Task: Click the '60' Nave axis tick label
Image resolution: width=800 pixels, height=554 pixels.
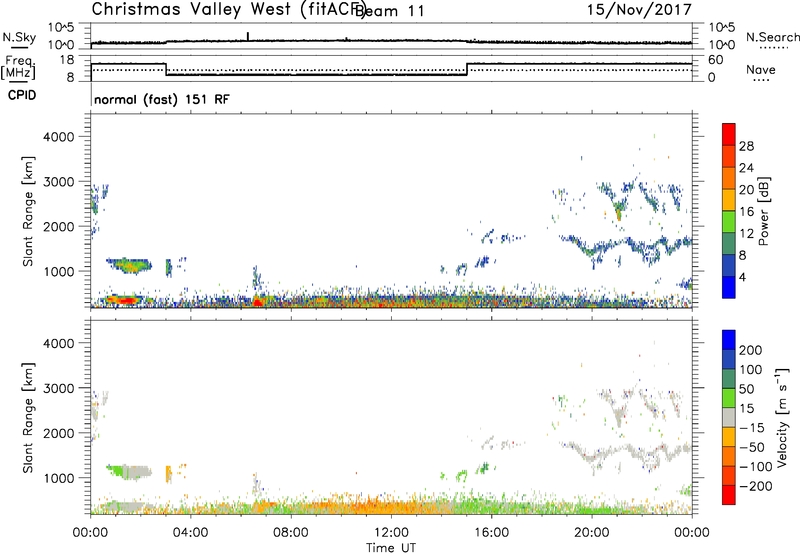Action: pos(715,60)
